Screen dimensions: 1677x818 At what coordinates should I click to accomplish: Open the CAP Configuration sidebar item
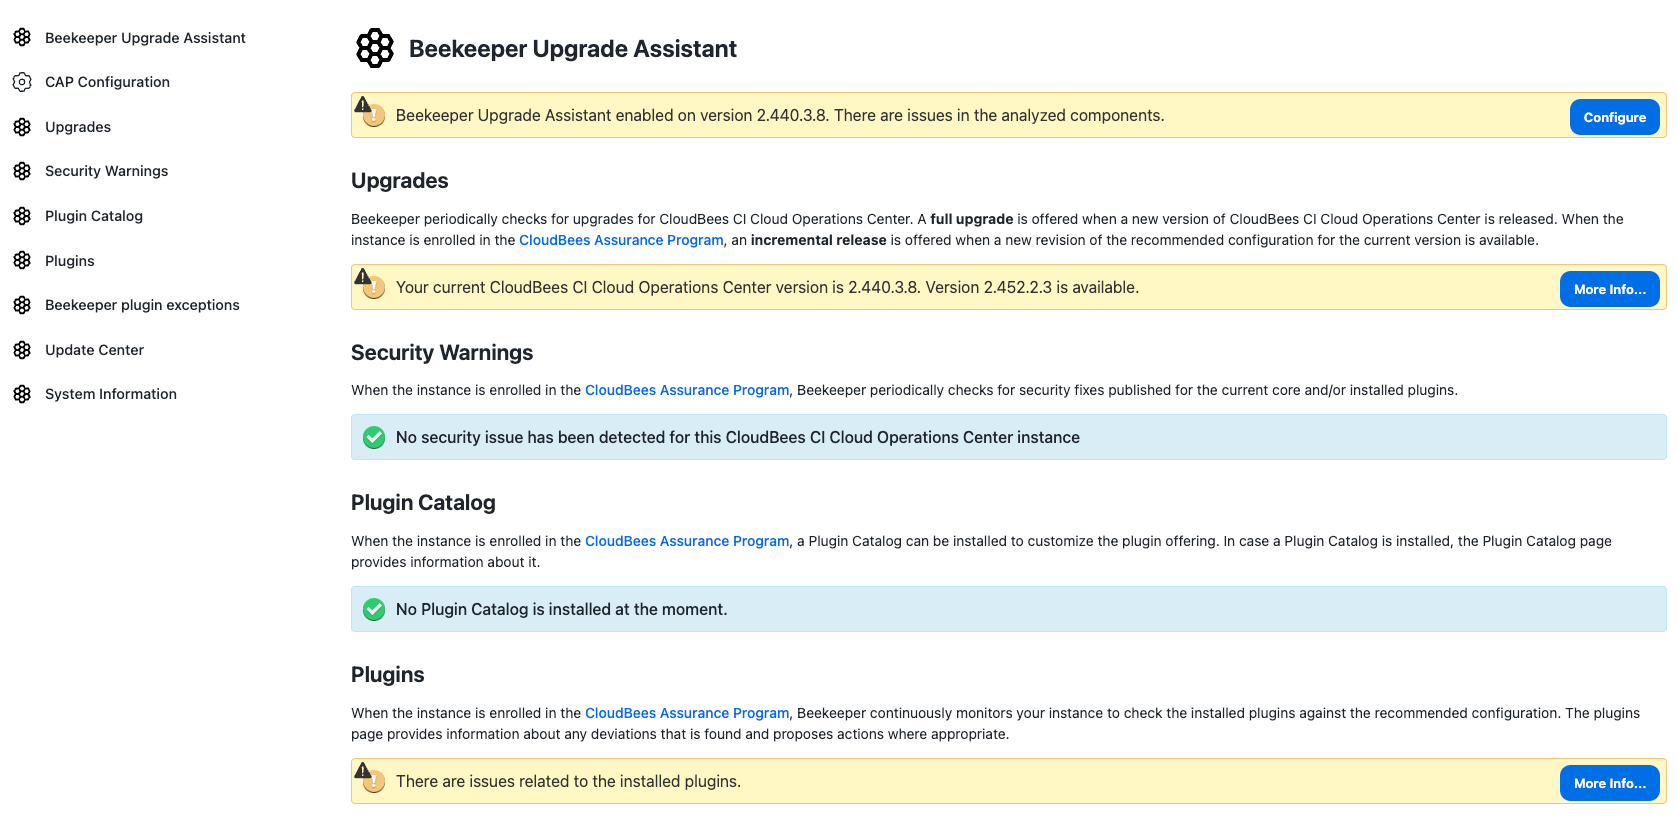(107, 82)
